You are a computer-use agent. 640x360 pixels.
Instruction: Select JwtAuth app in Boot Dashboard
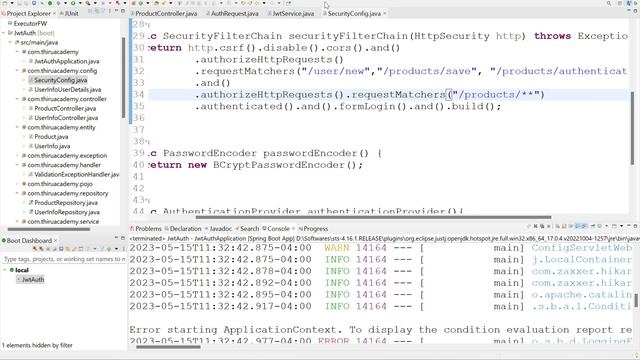click(x=30, y=280)
